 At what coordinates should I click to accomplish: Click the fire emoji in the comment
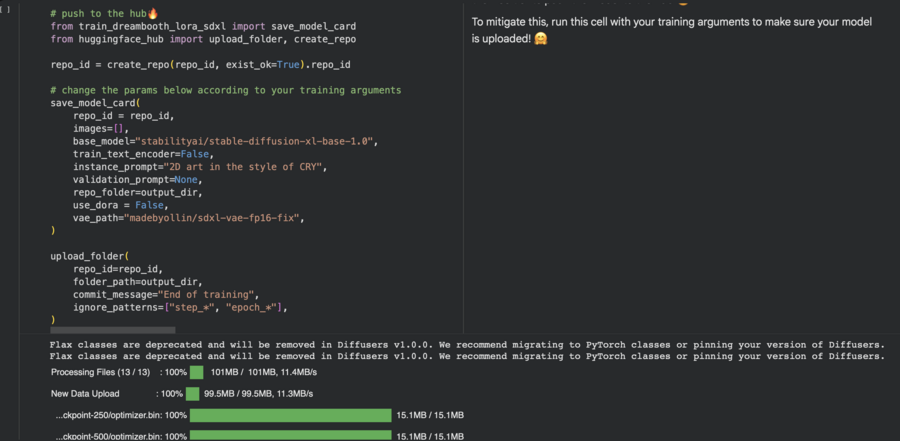(x=153, y=13)
